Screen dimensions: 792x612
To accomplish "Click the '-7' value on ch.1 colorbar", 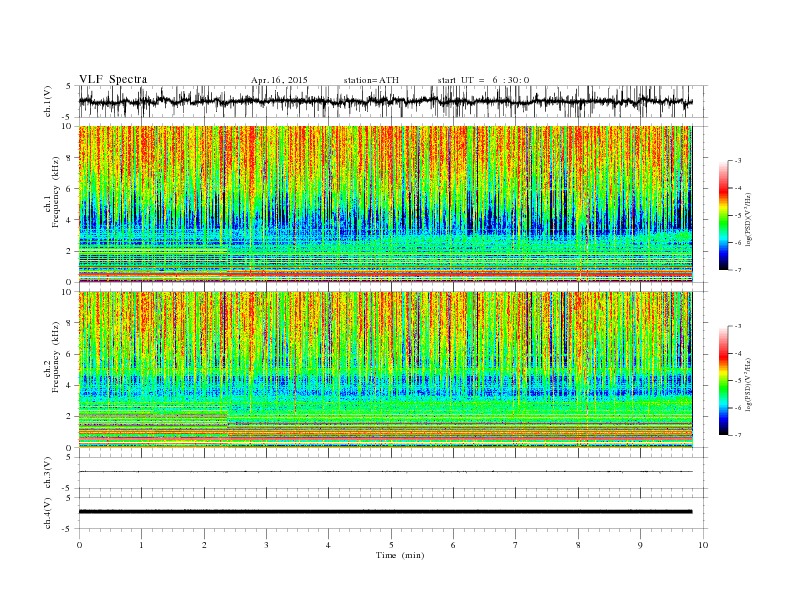I will tap(737, 270).
